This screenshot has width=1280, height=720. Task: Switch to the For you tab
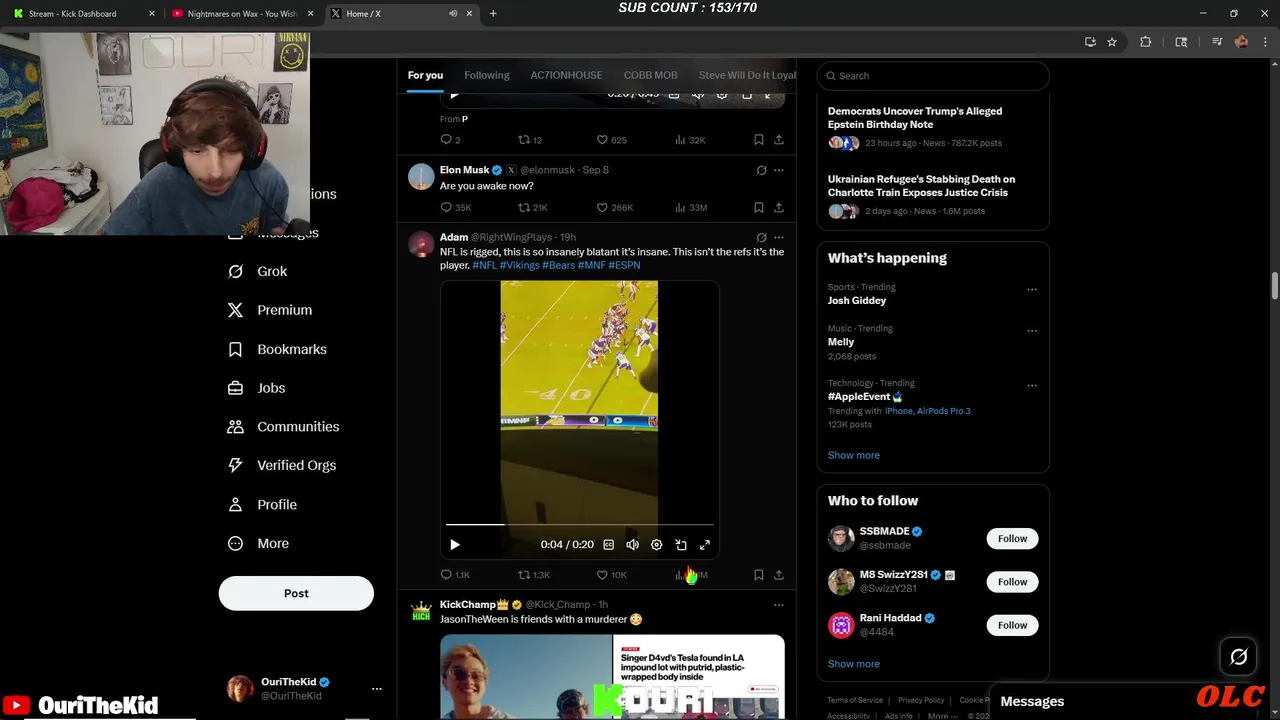tap(425, 75)
